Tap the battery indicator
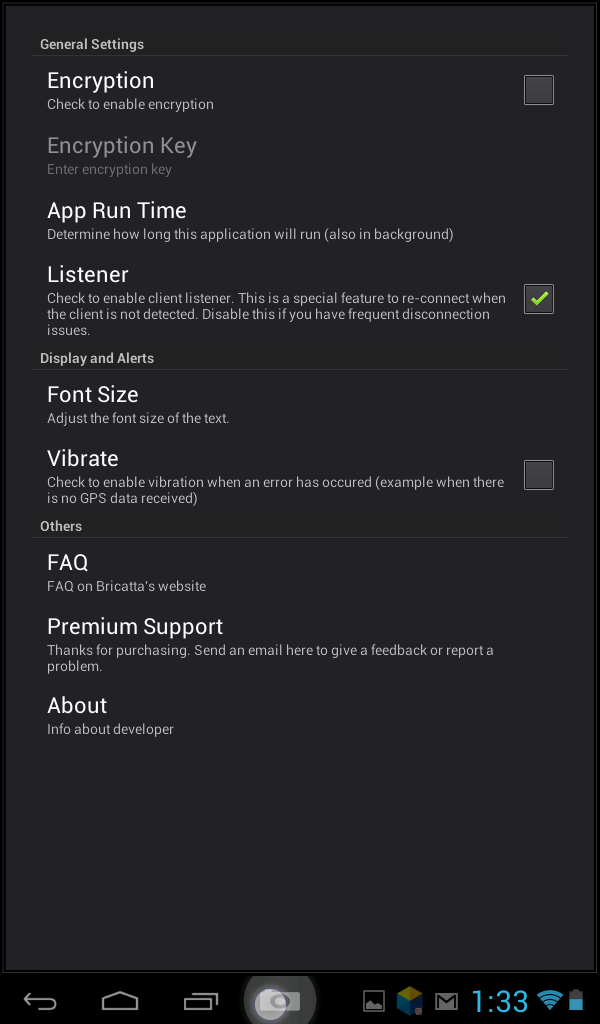Viewport: 600px width, 1024px height. point(577,1000)
